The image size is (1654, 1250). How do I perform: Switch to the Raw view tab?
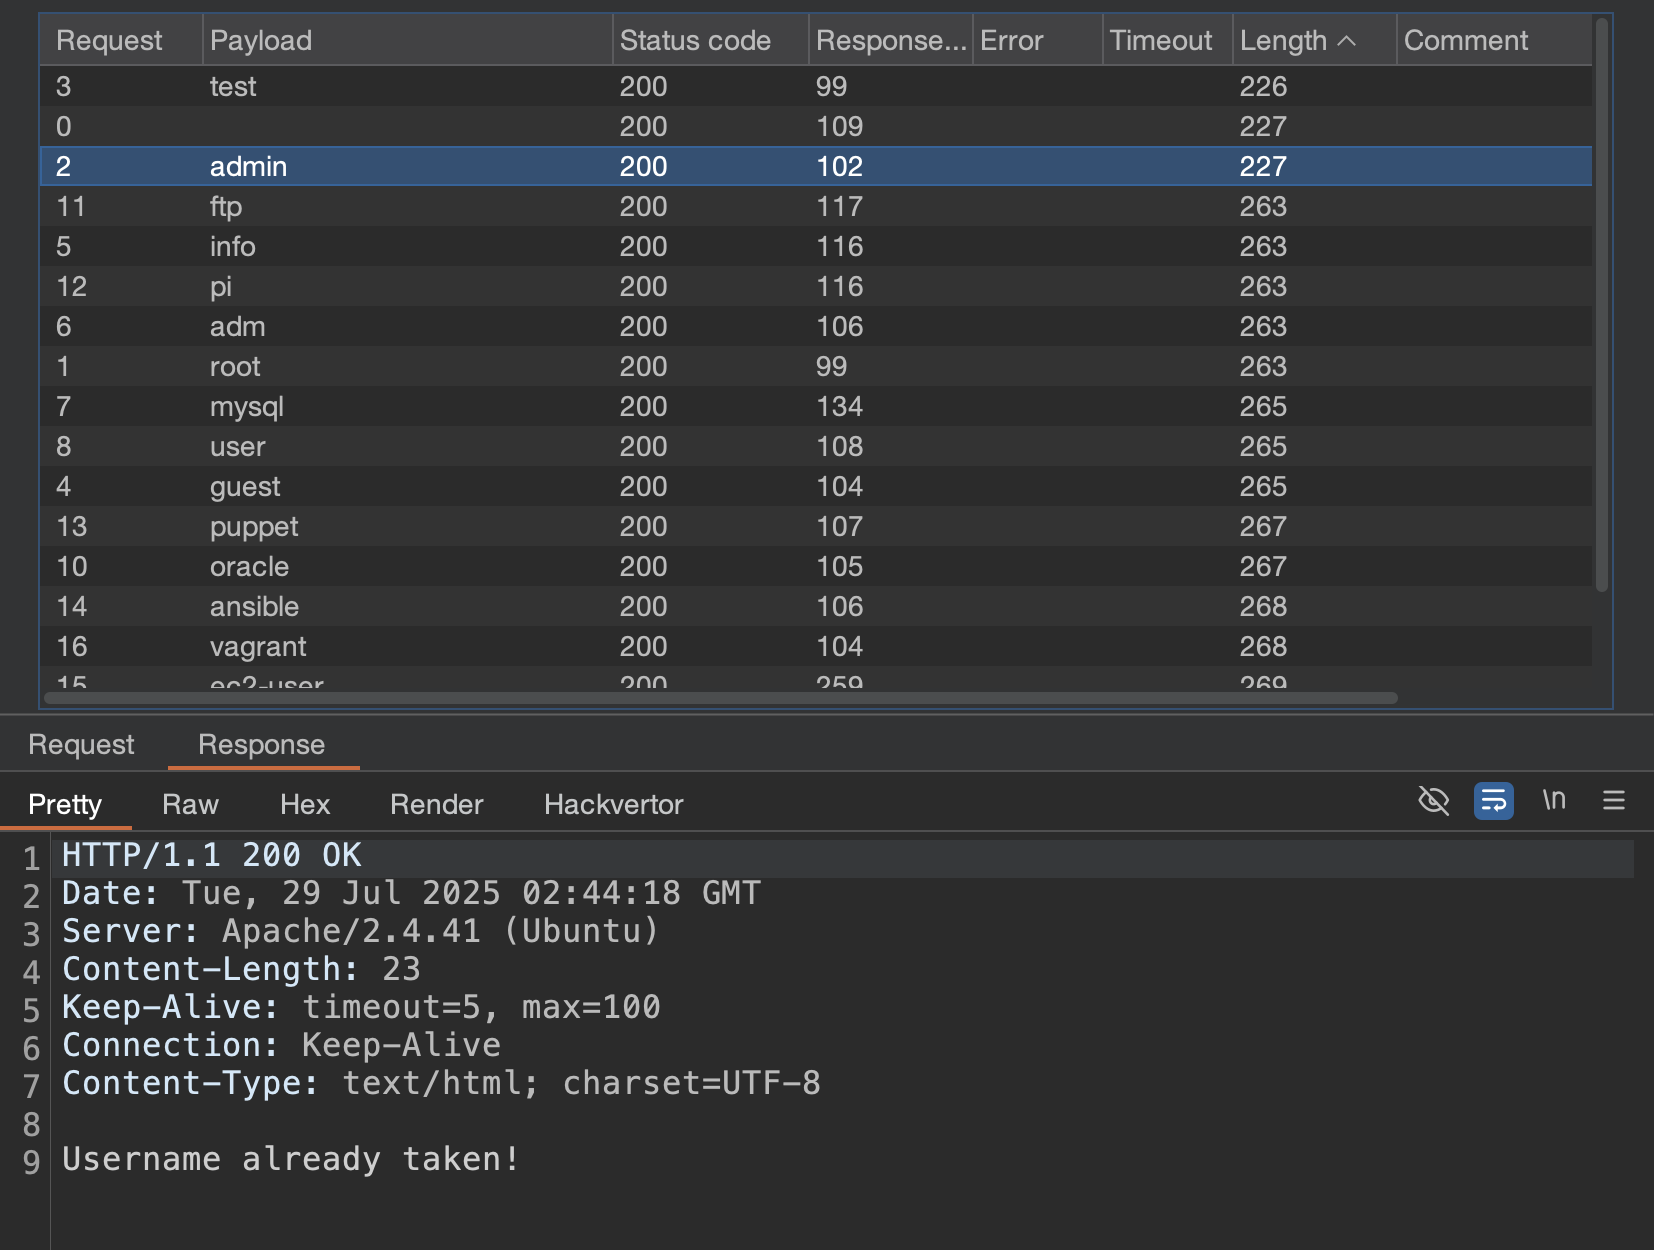pos(190,804)
